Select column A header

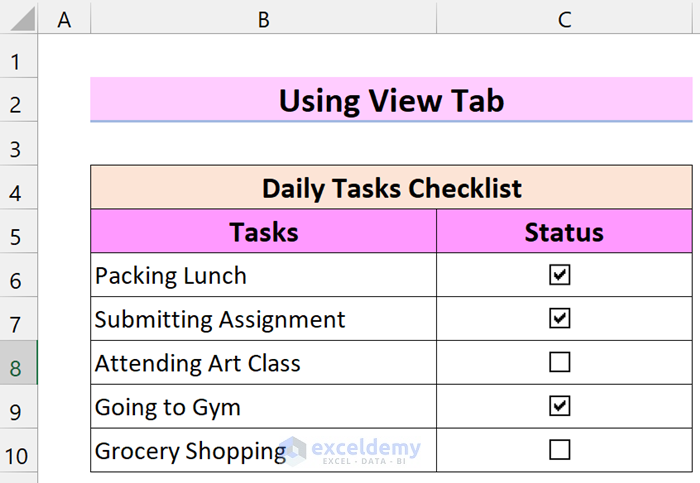(64, 18)
